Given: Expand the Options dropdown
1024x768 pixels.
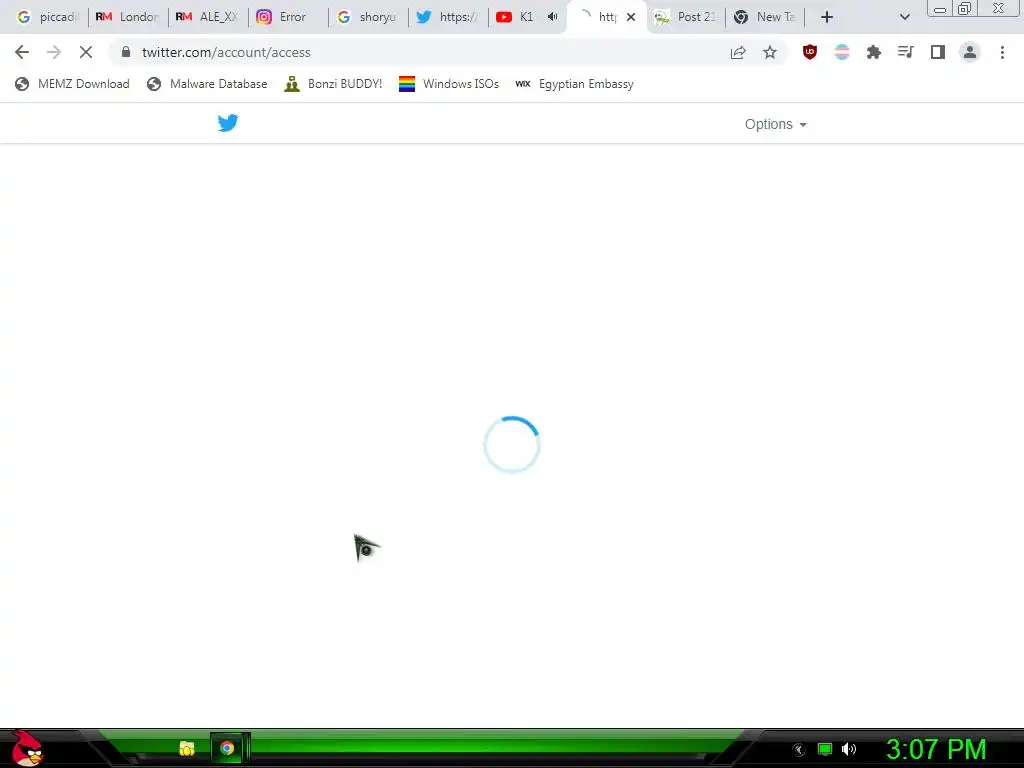Looking at the screenshot, I should 776,124.
